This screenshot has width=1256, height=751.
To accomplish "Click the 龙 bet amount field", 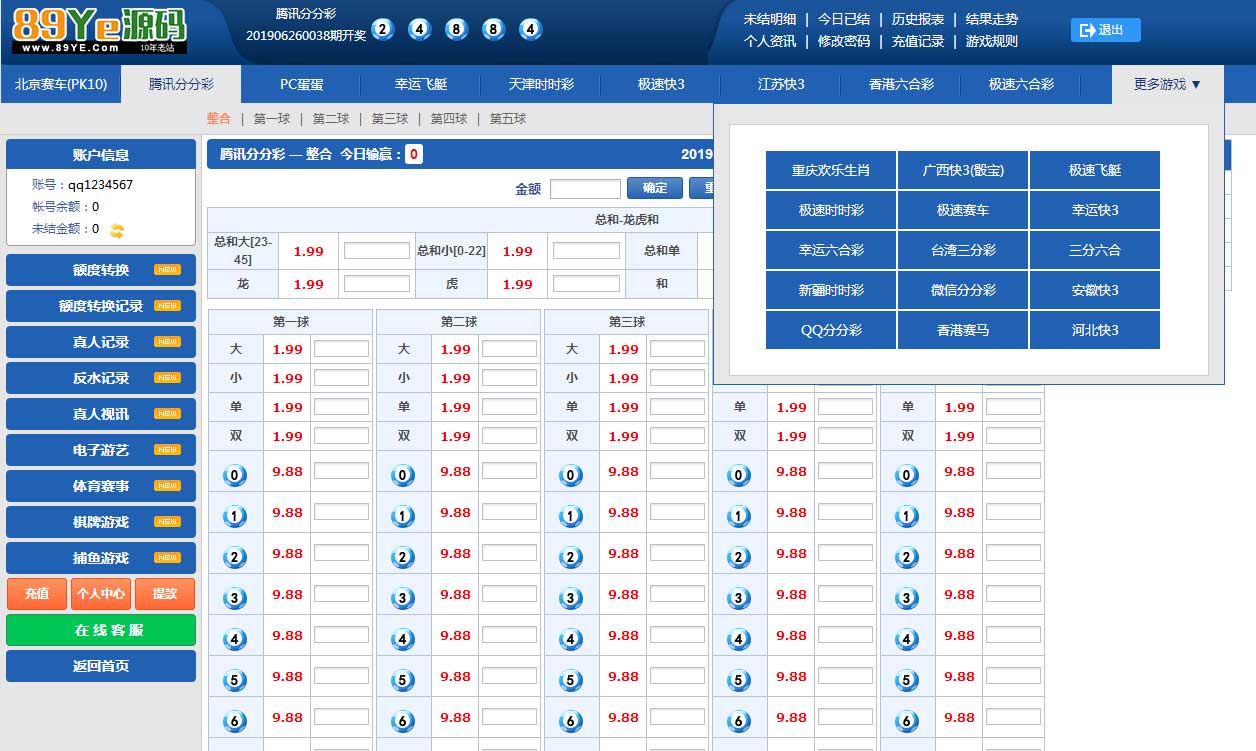I will tap(376, 284).
